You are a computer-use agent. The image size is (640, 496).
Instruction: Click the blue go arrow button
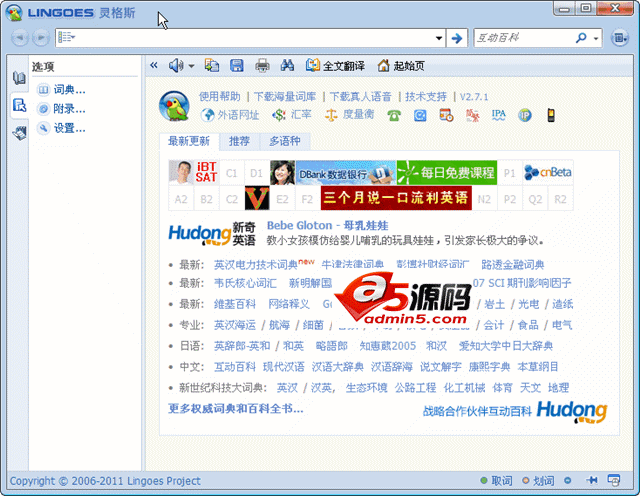tap(457, 38)
